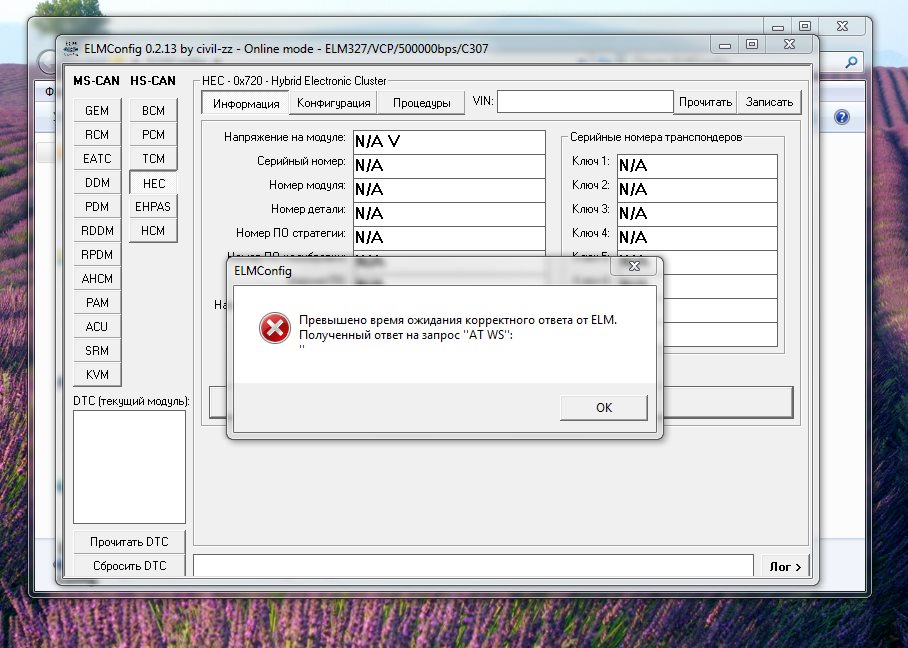Expand the log panel with Лог button

click(785, 566)
